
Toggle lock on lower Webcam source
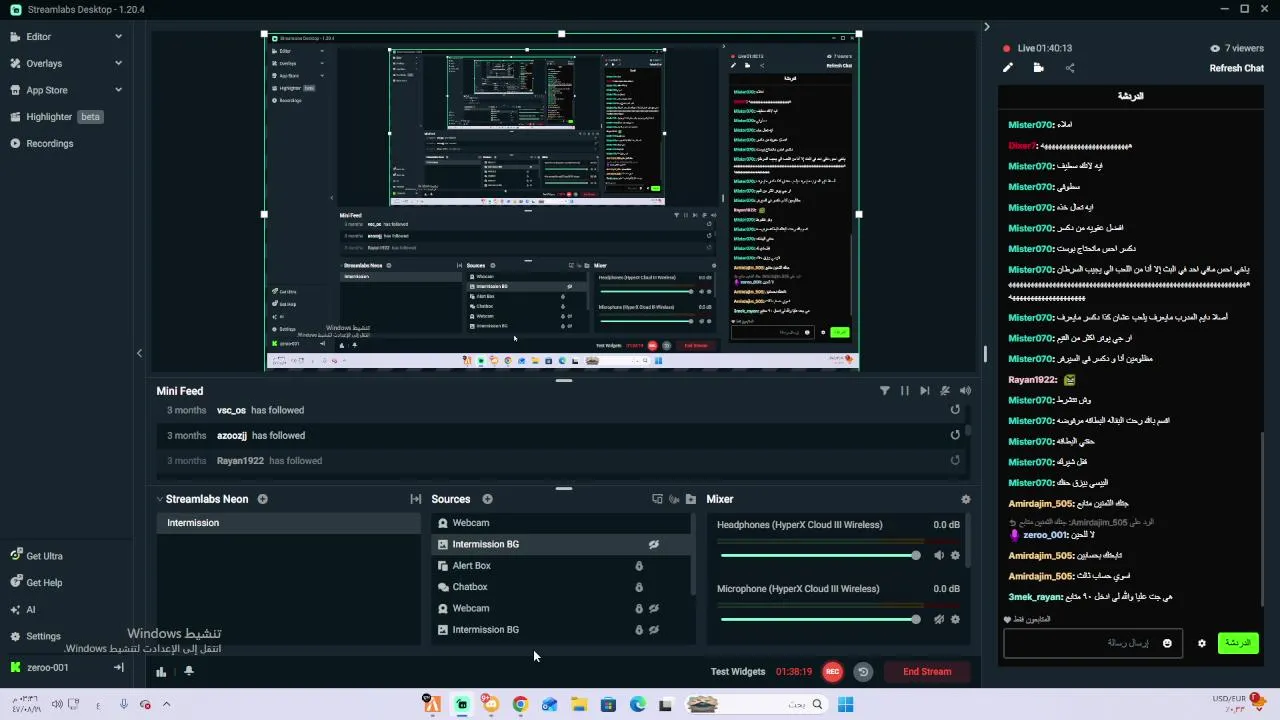[x=639, y=608]
